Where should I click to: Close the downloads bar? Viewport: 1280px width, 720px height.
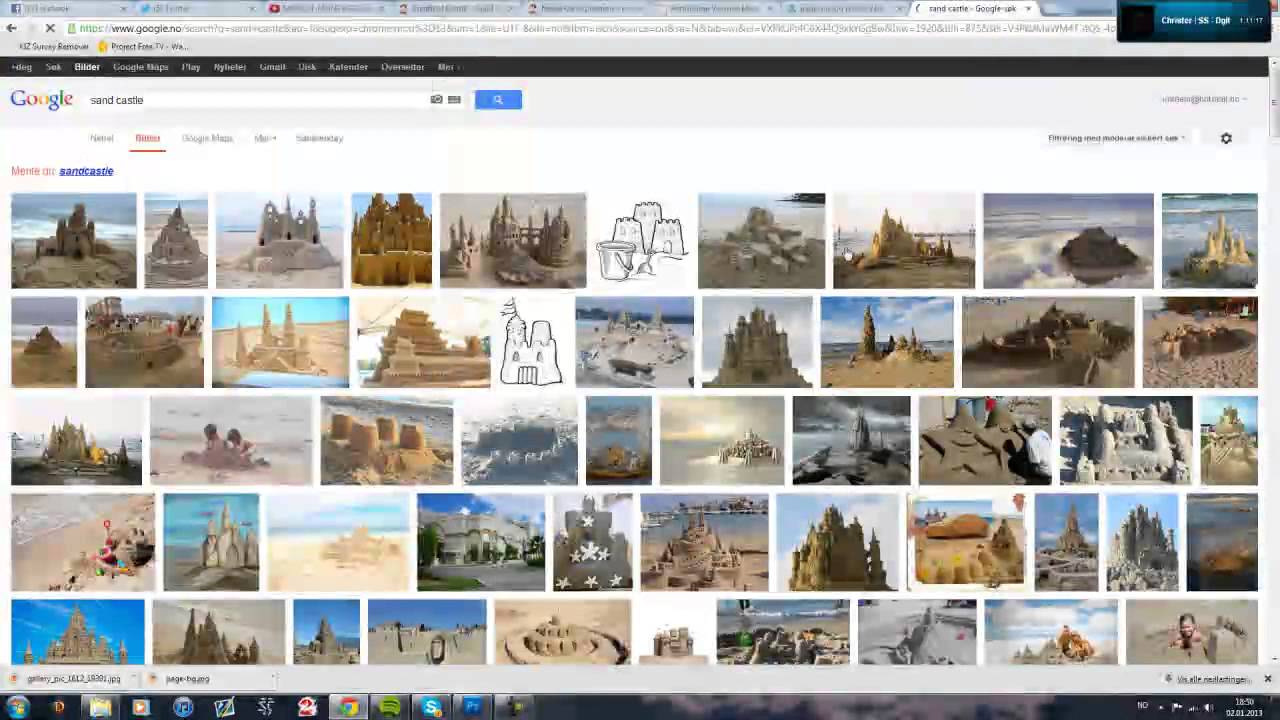click(x=1267, y=679)
